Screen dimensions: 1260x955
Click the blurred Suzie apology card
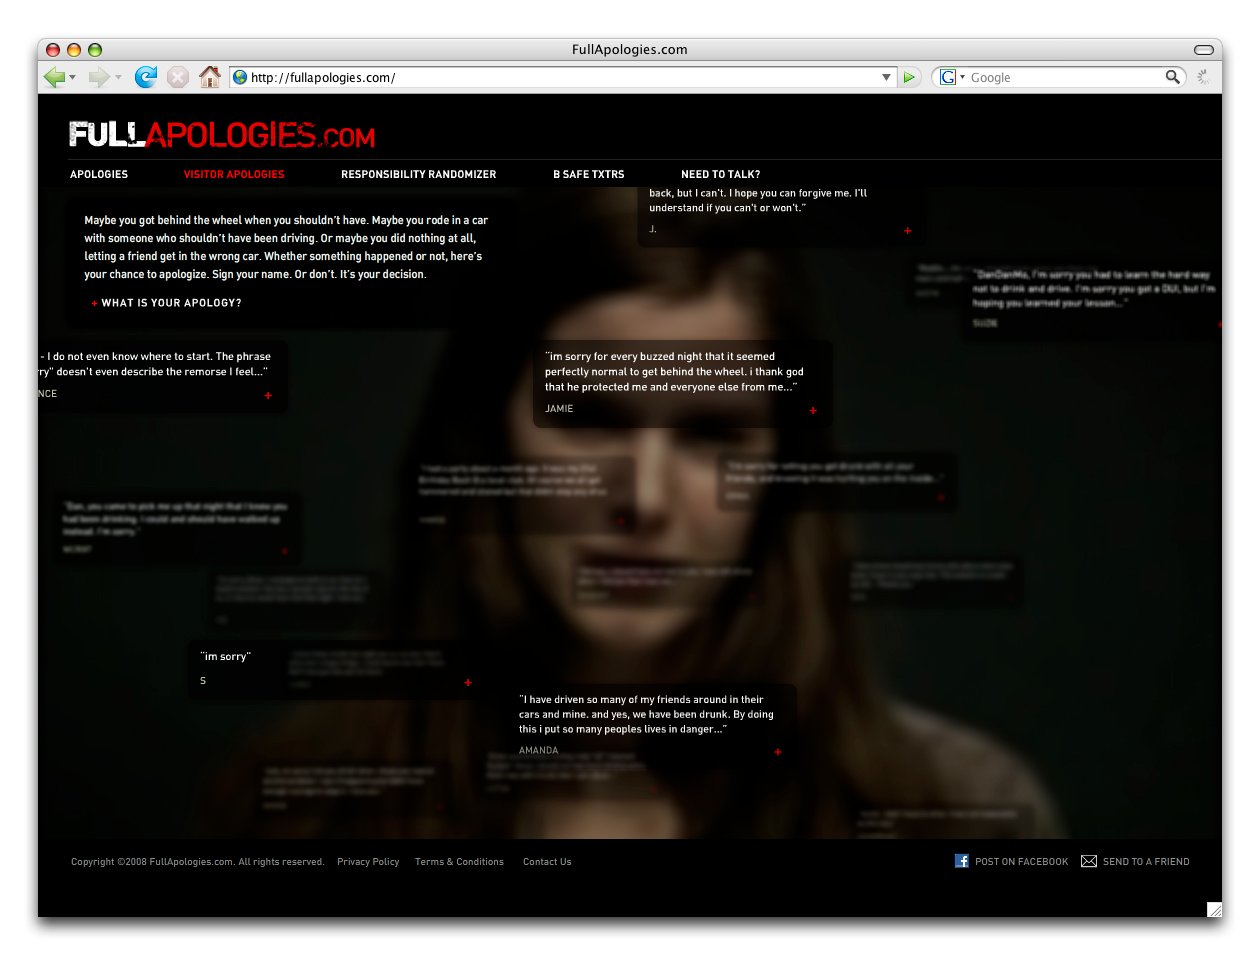(x=1090, y=298)
